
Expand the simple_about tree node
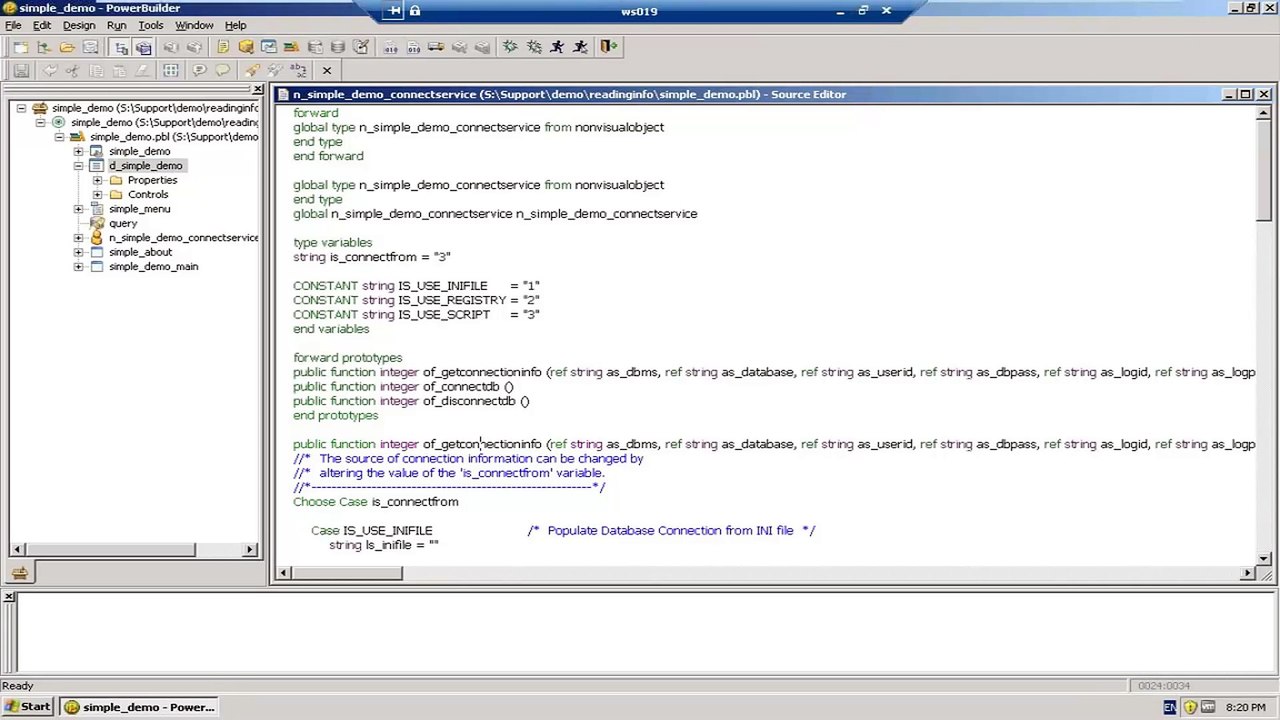[78, 252]
